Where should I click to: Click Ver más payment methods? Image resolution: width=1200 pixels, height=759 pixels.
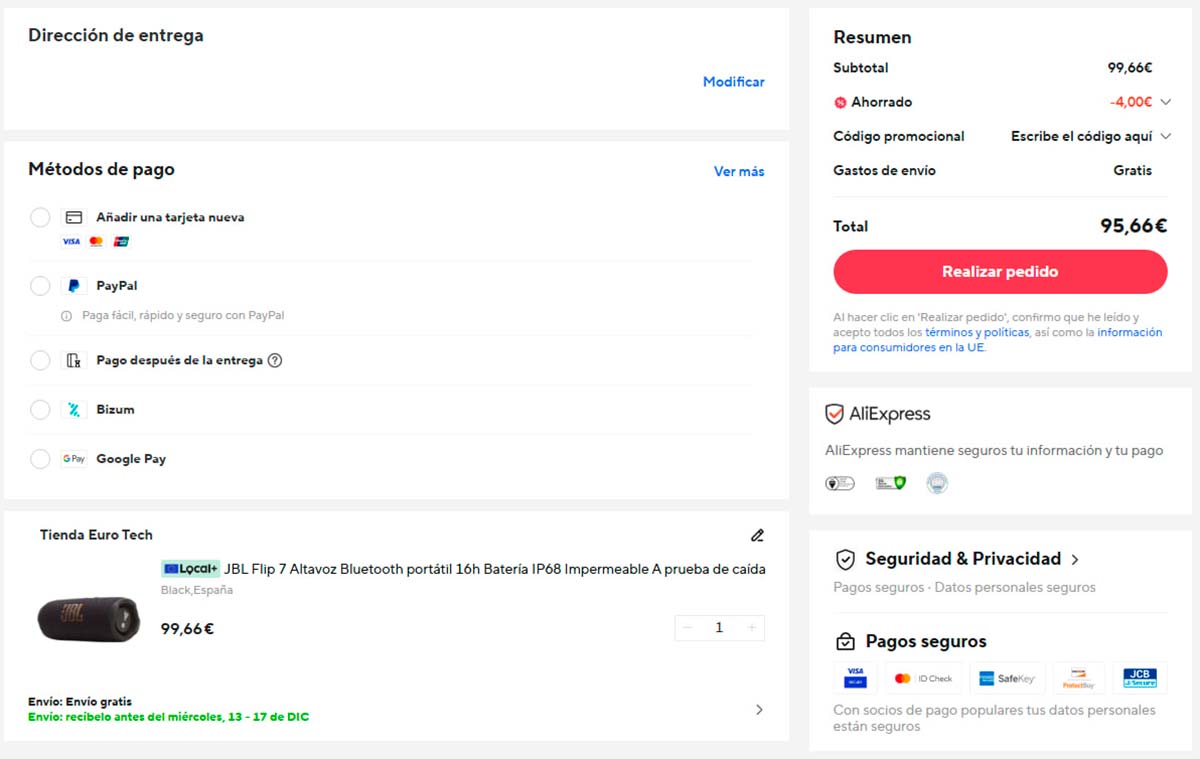738,170
